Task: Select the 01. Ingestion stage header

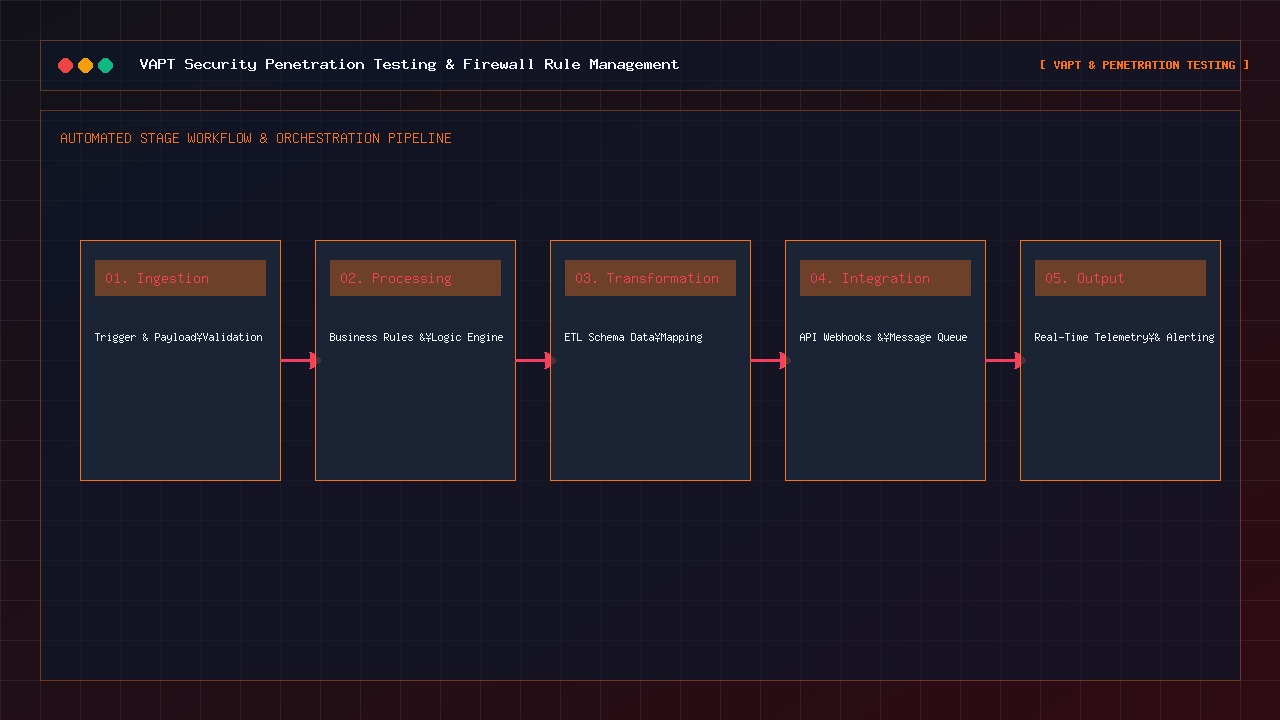Action: click(180, 278)
